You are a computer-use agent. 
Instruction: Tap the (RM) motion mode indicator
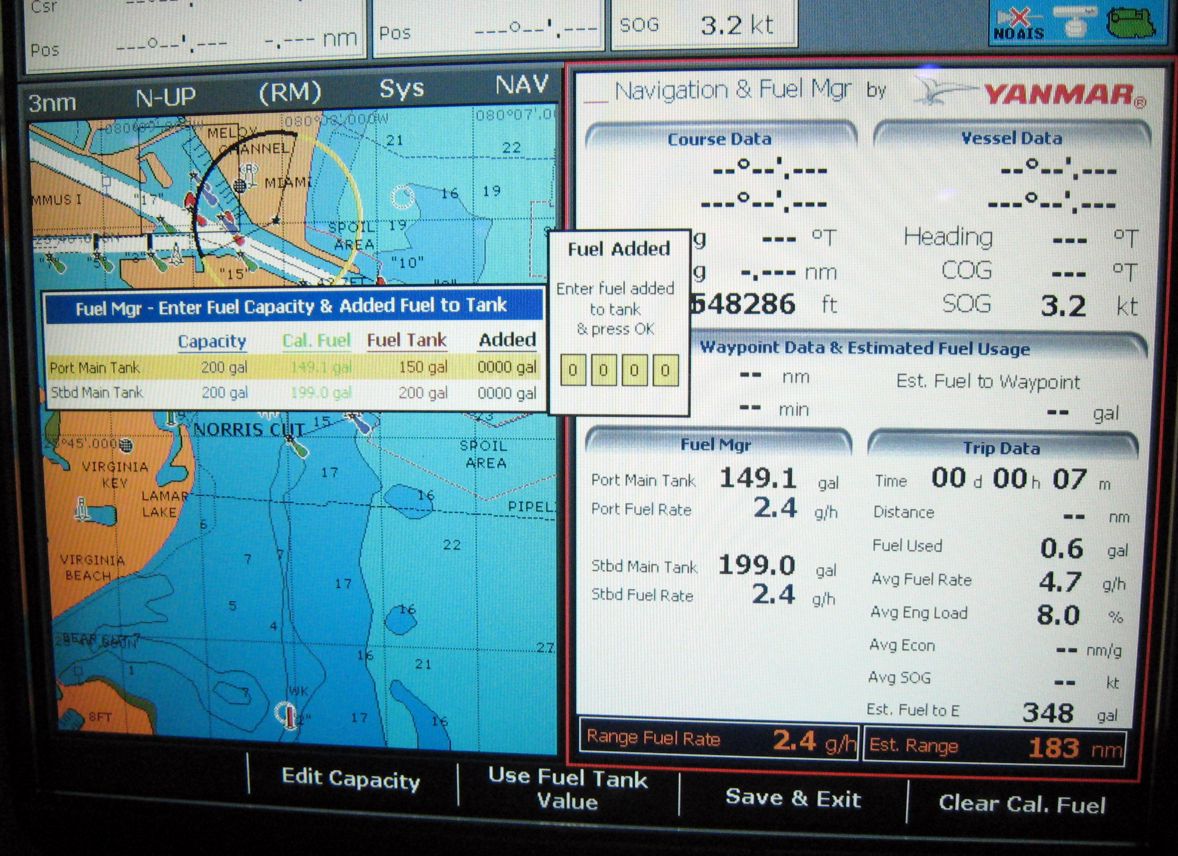click(x=289, y=93)
